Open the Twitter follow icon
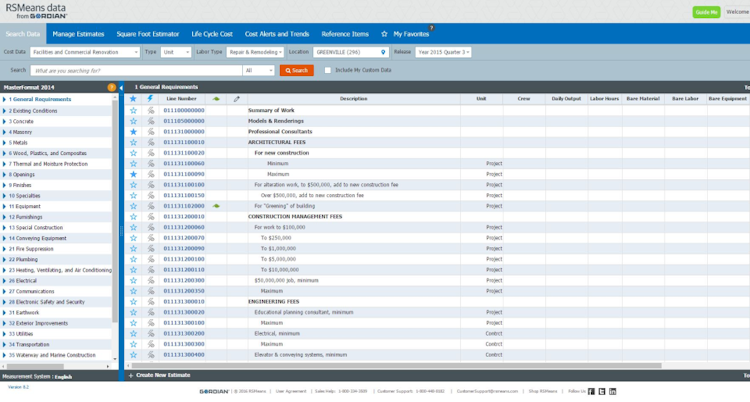 pyautogui.click(x=602, y=391)
